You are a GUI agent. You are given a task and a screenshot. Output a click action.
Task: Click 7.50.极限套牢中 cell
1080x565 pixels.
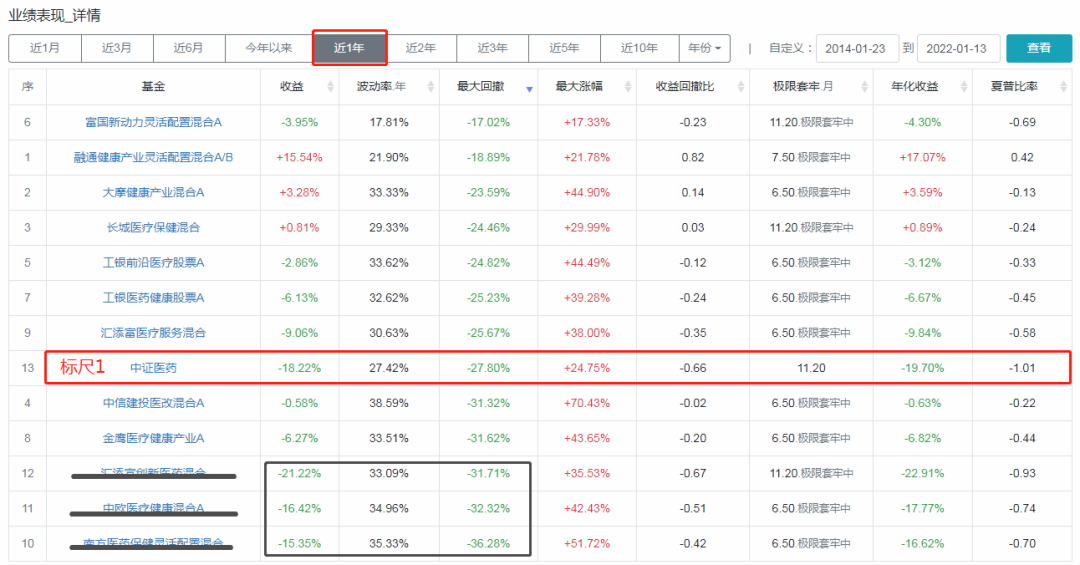[x=811, y=158]
